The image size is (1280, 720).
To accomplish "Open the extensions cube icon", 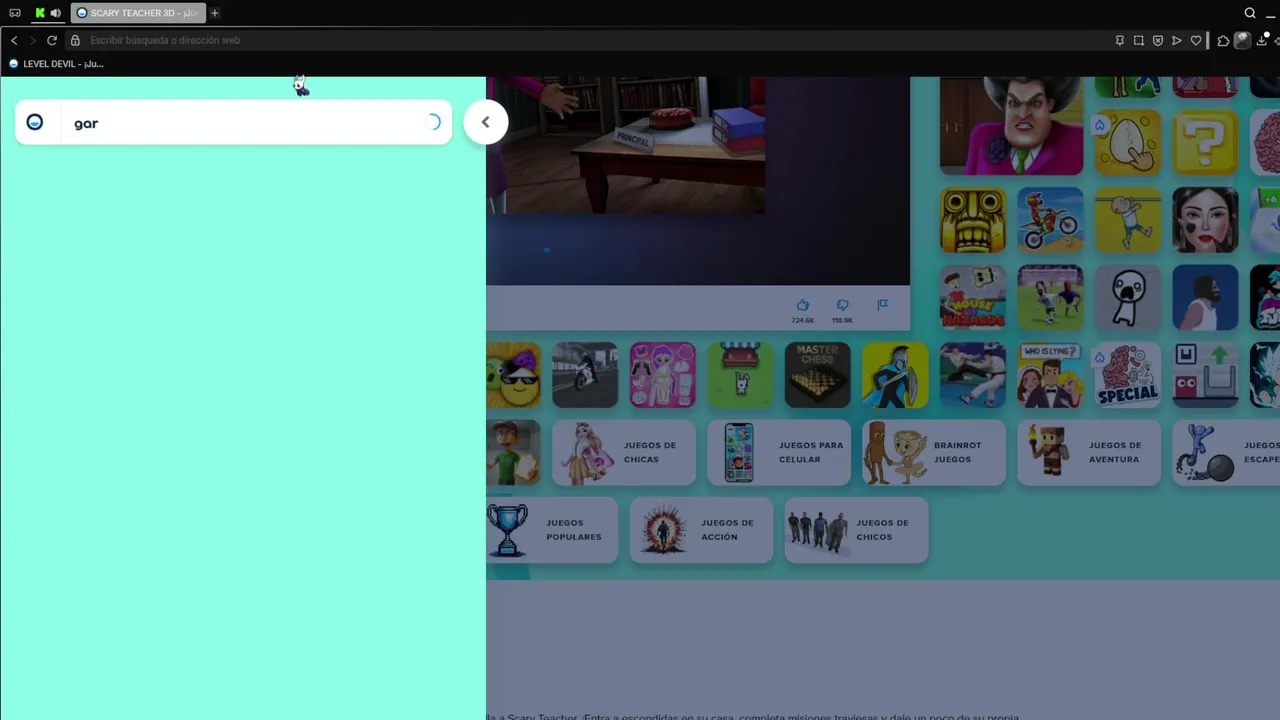I will coord(1223,41).
